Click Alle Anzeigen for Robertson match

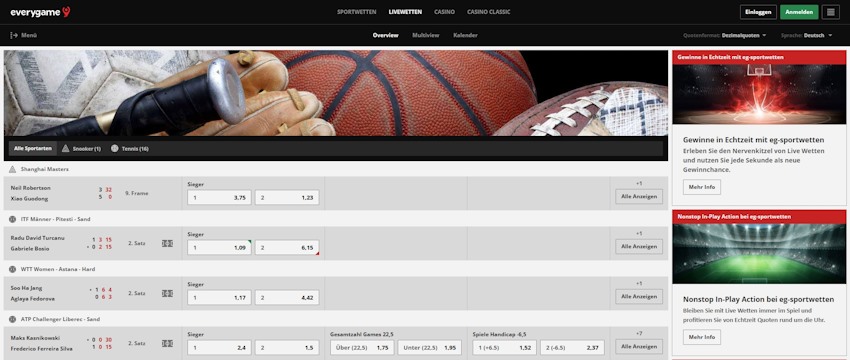[x=639, y=196]
